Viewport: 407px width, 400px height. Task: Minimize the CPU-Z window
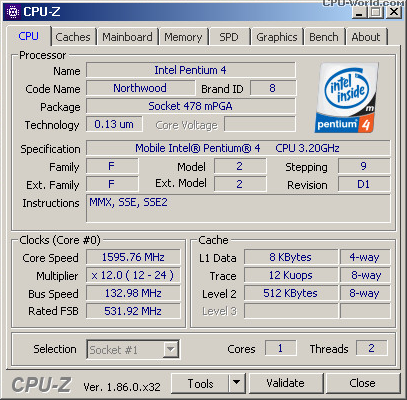pos(359,12)
